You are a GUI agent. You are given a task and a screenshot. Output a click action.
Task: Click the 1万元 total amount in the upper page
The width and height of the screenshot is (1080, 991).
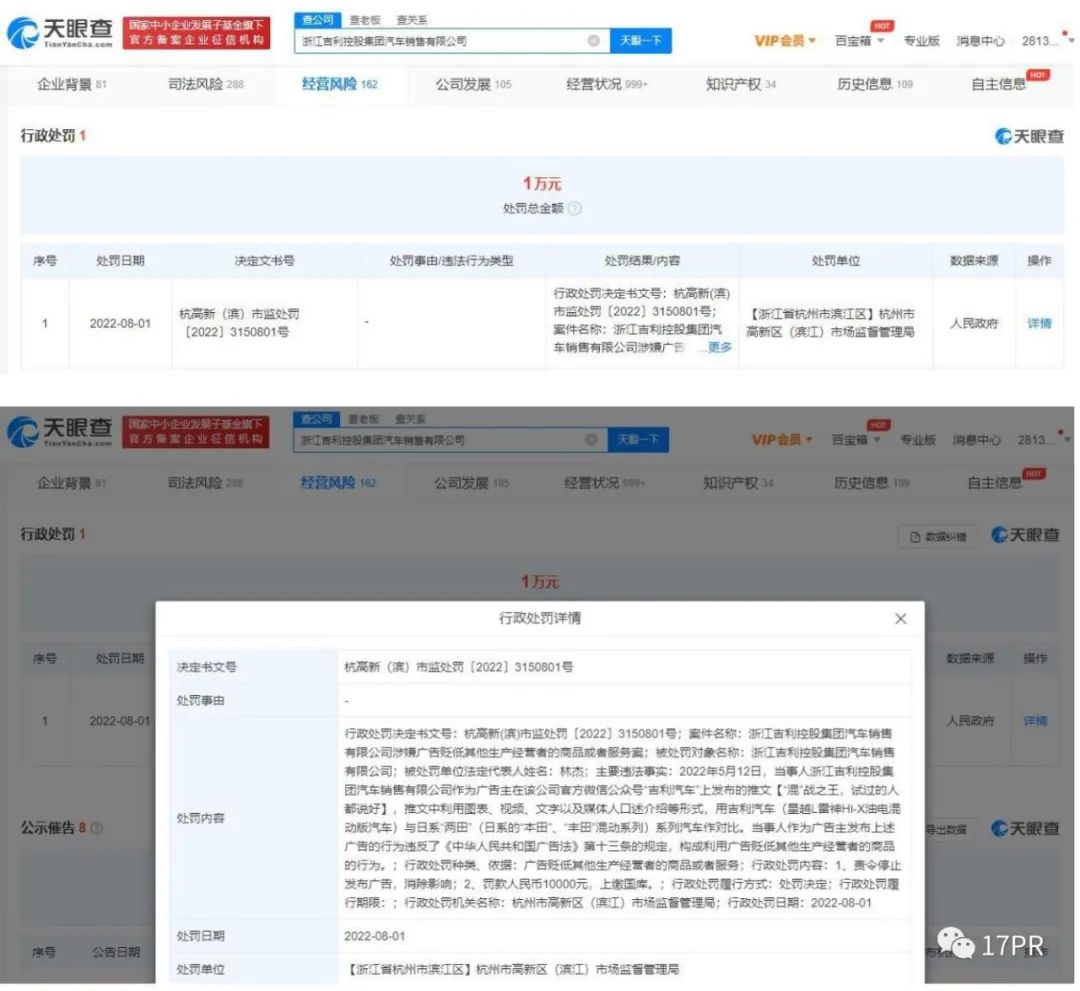(x=542, y=183)
